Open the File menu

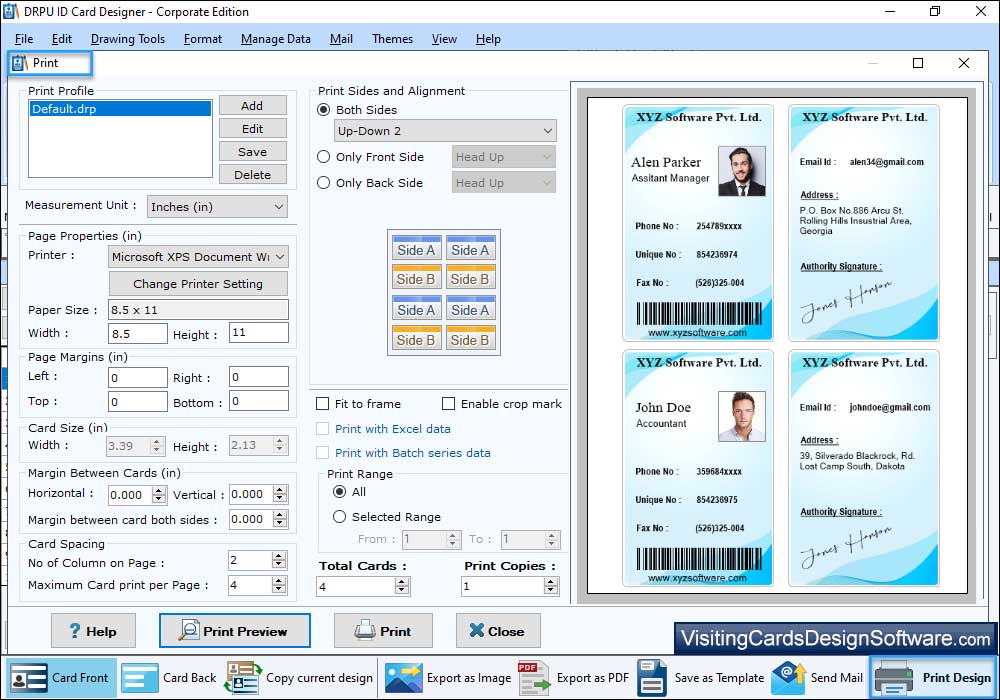tap(24, 39)
